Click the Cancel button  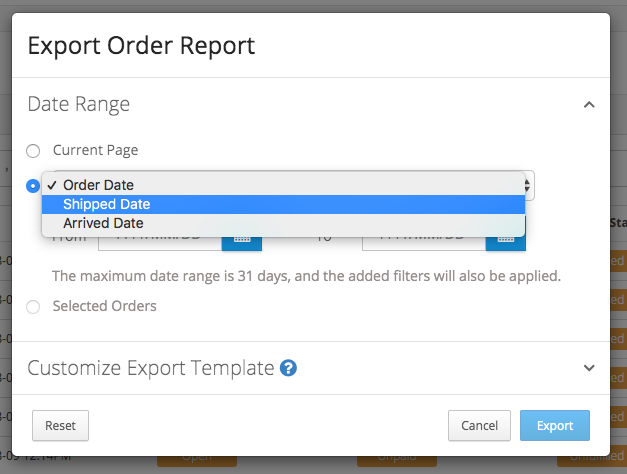479,426
